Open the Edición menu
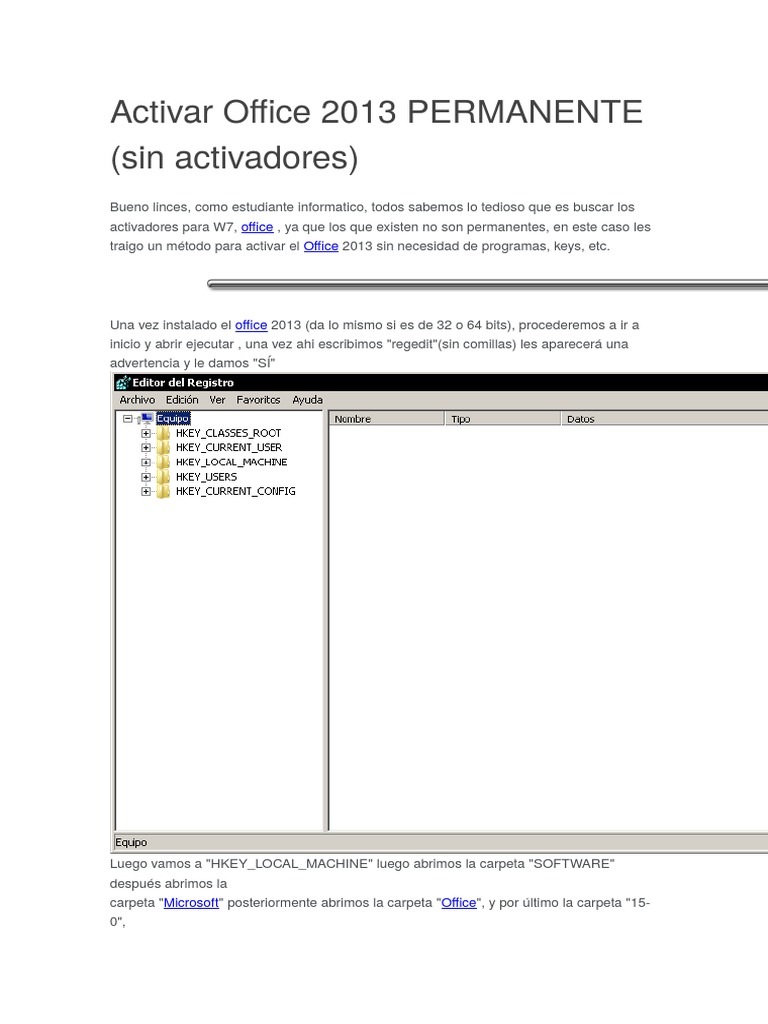 tap(182, 400)
